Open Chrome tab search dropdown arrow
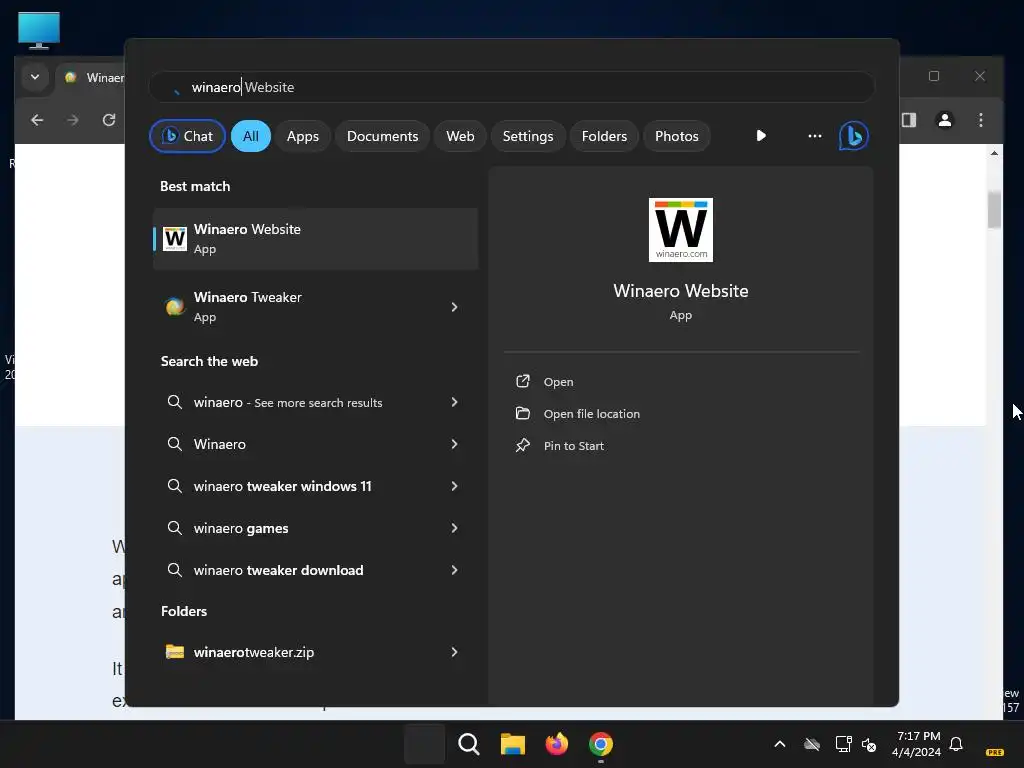 35,77
